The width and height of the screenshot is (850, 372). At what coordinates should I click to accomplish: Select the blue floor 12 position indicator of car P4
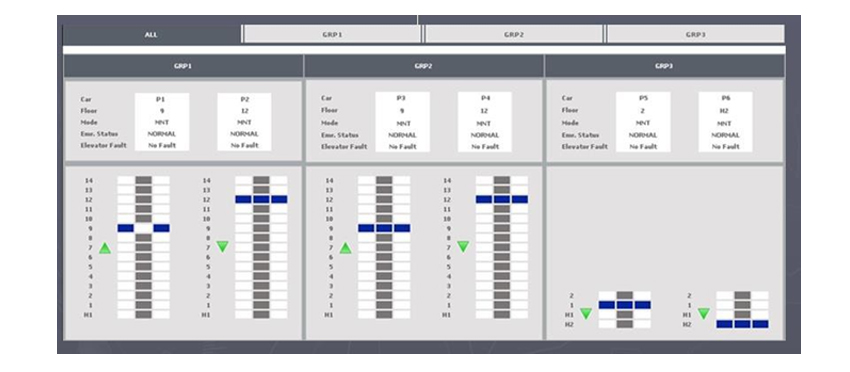[502, 200]
